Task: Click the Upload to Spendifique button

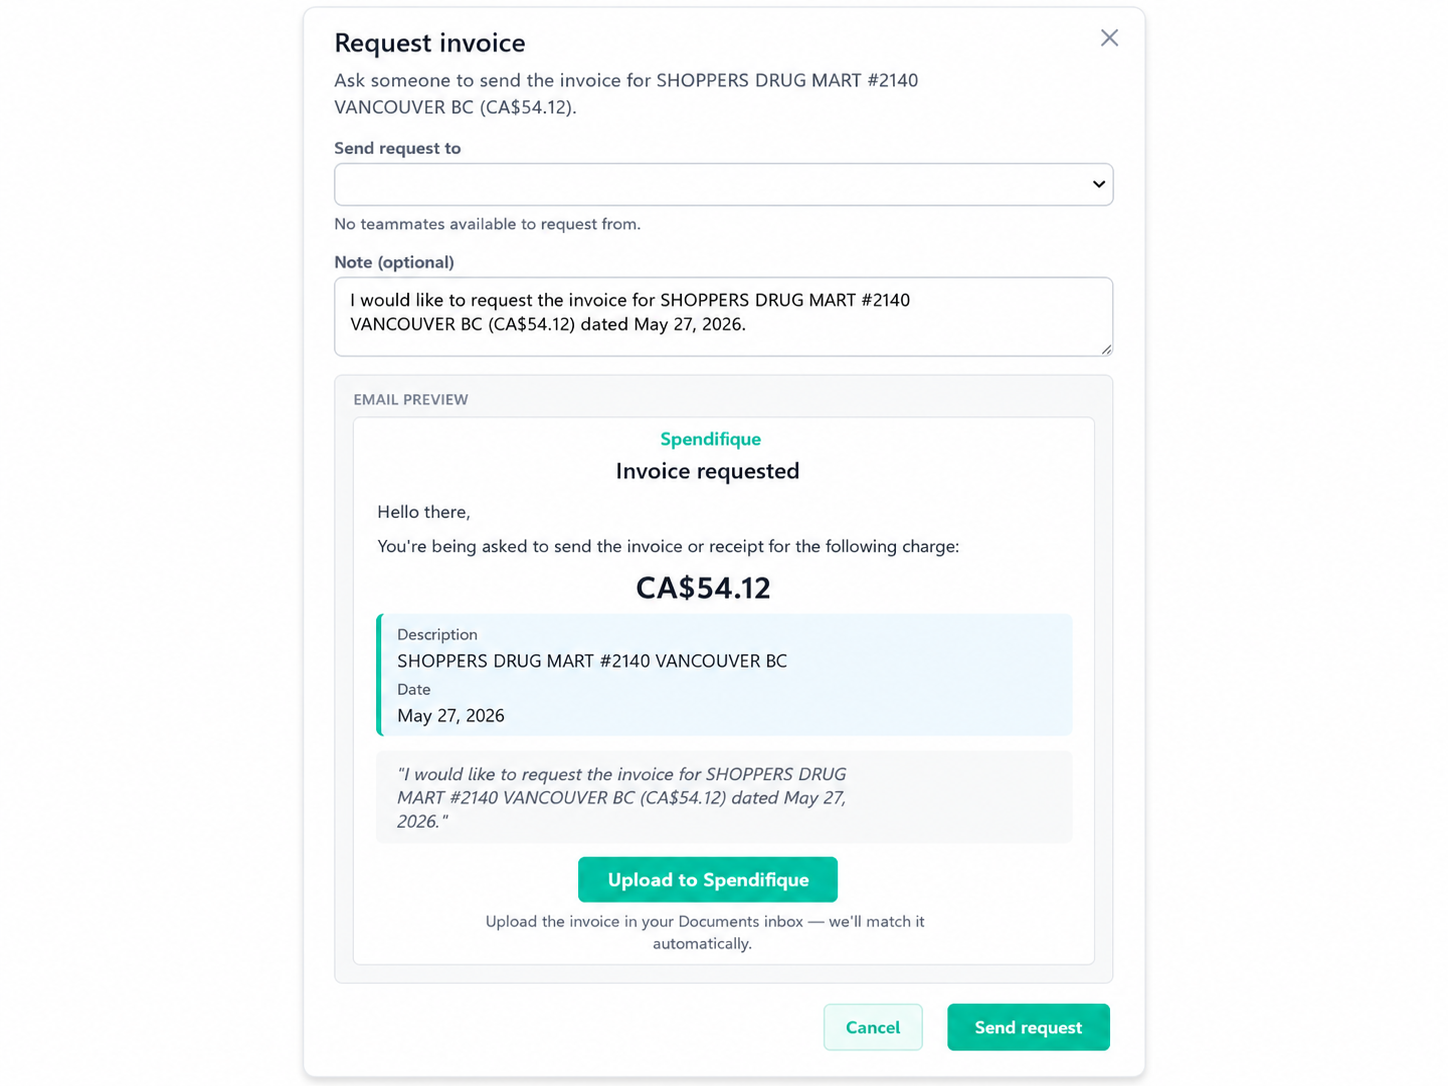Action: pyautogui.click(x=708, y=879)
